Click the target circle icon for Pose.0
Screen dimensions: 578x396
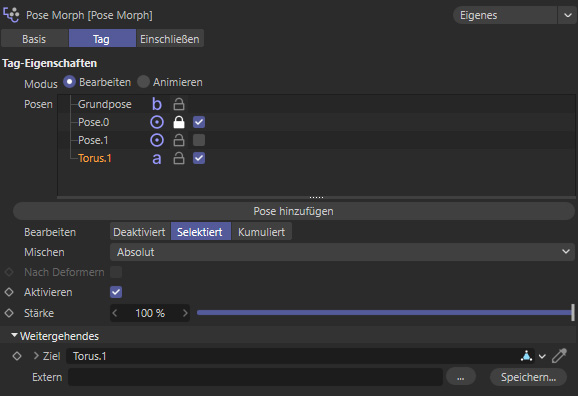(157, 122)
